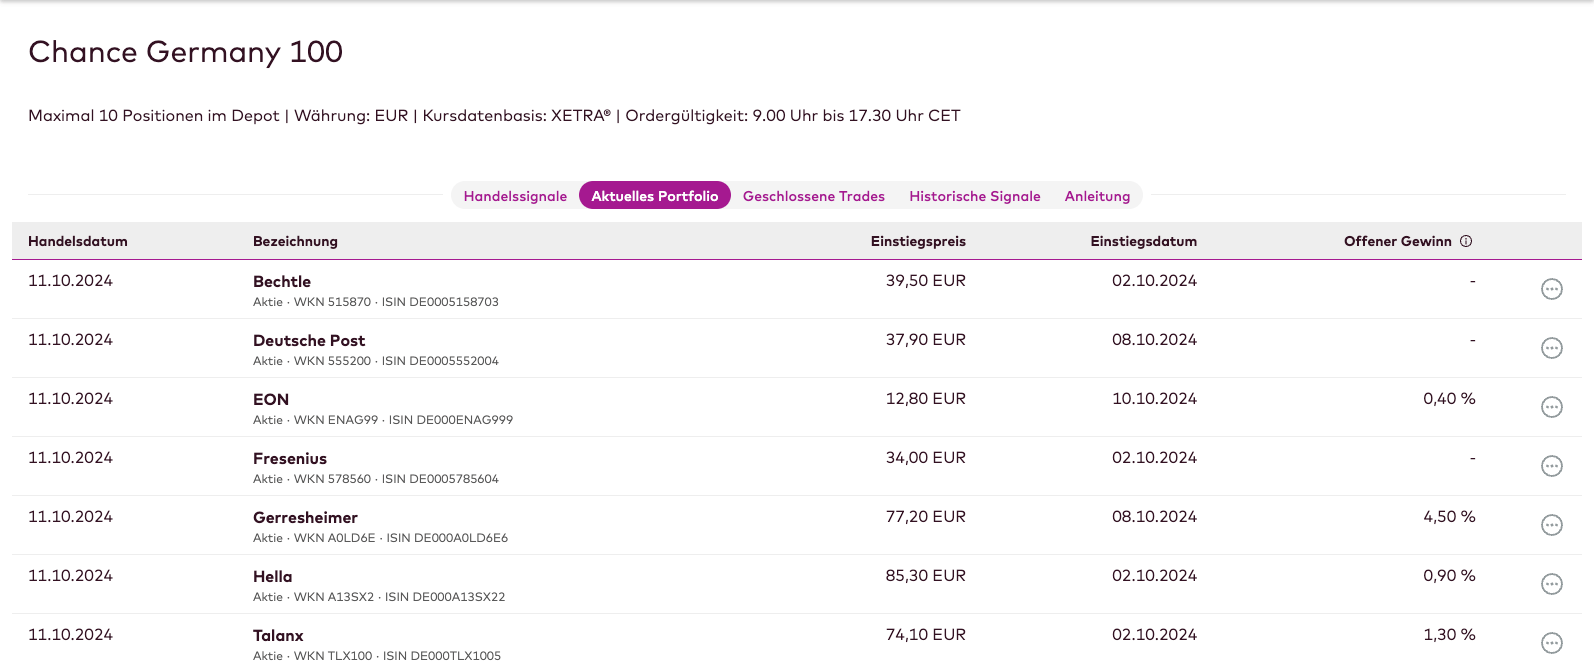Select Aktuelles Portfolio tab
This screenshot has height=670, width=1594.
[655, 196]
